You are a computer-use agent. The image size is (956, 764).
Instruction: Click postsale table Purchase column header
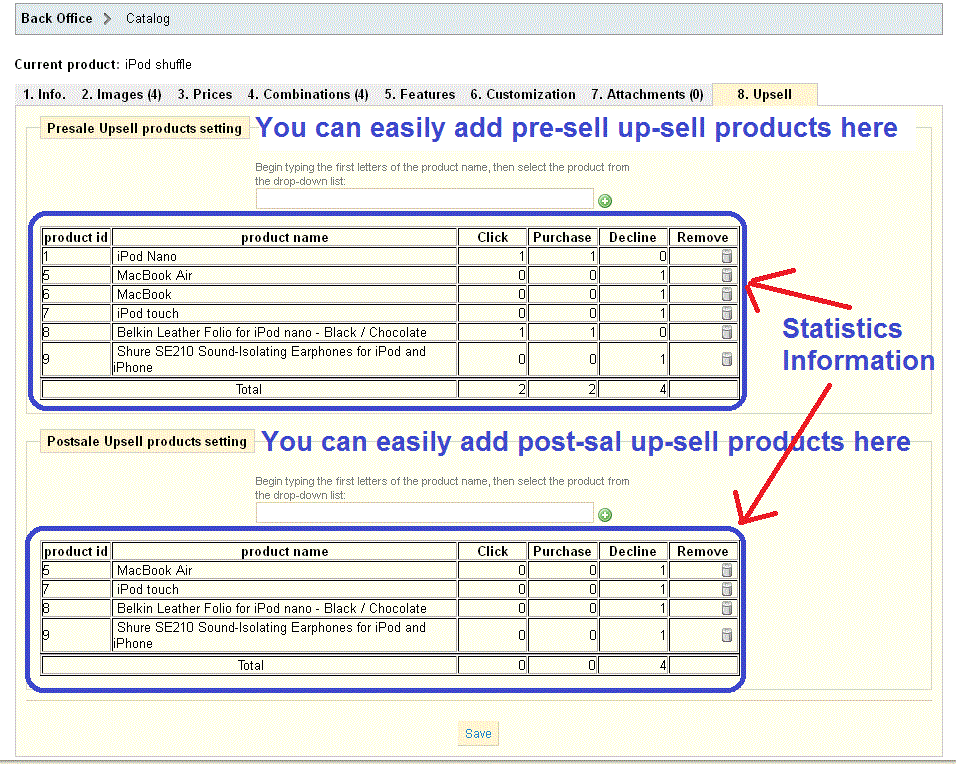coord(562,551)
